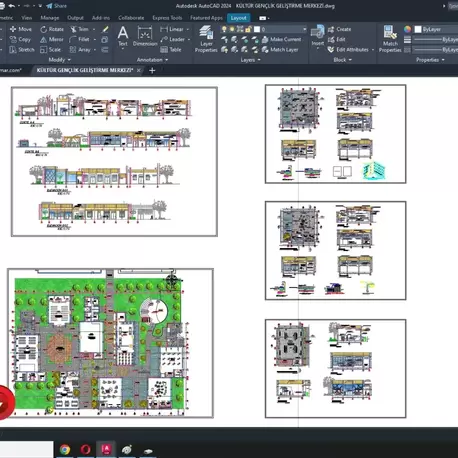Screen dimensions: 458x458
Task: Select the Rotate tool
Action: click(x=52, y=29)
